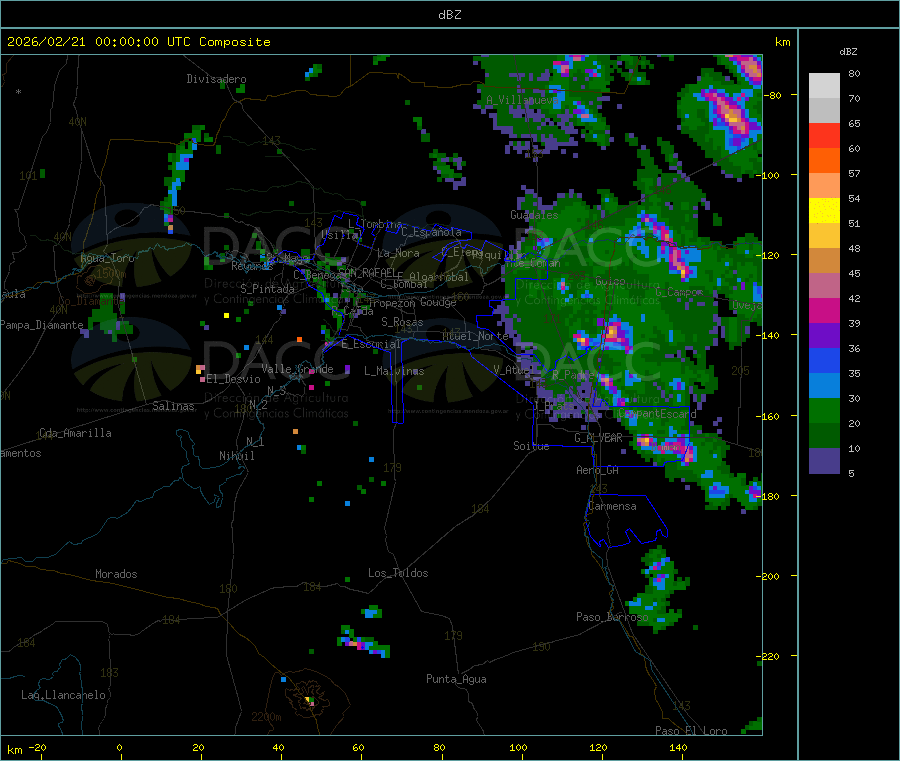Click the Valle_Grande map label

[297, 369]
